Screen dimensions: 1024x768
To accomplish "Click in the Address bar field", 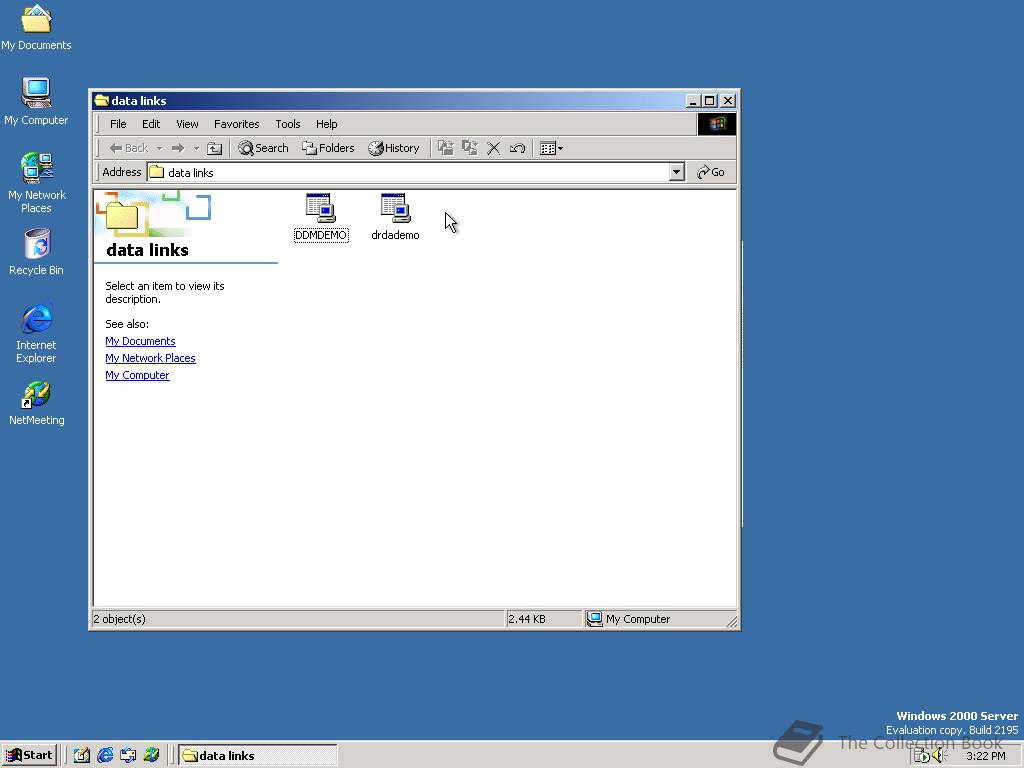I will [408, 172].
